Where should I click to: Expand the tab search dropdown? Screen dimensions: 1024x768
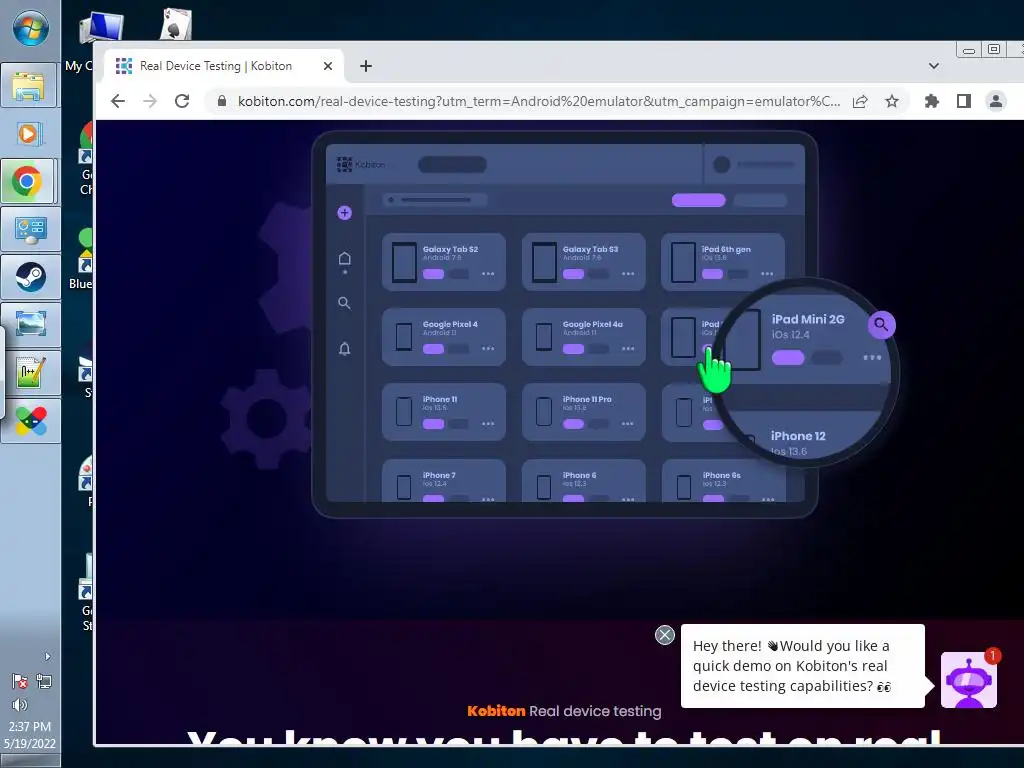pyautogui.click(x=934, y=66)
